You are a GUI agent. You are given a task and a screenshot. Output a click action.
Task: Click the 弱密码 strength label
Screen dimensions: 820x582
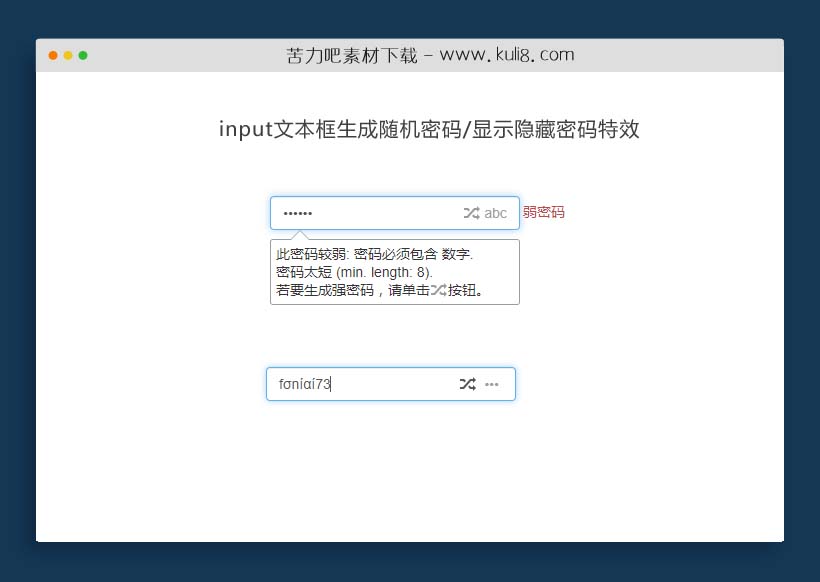click(543, 212)
